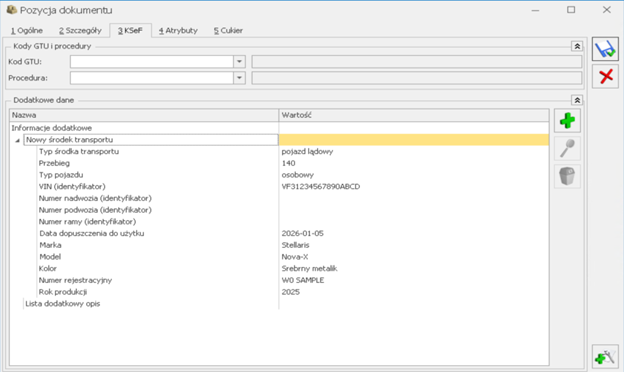Collapse the Nowy środek transportu tree node
This screenshot has width=624, height=372.
click(x=17, y=140)
